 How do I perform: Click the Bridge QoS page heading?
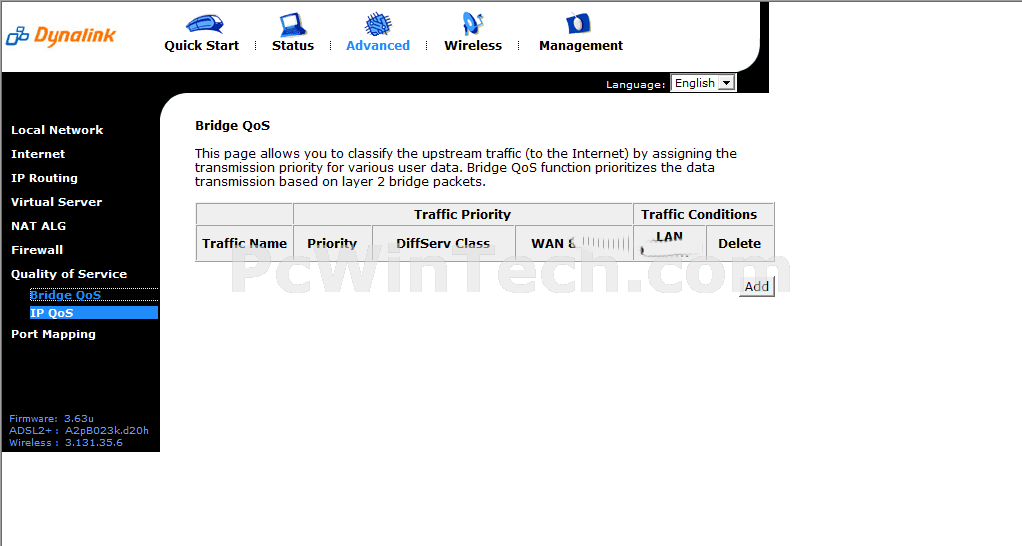pyautogui.click(x=233, y=126)
